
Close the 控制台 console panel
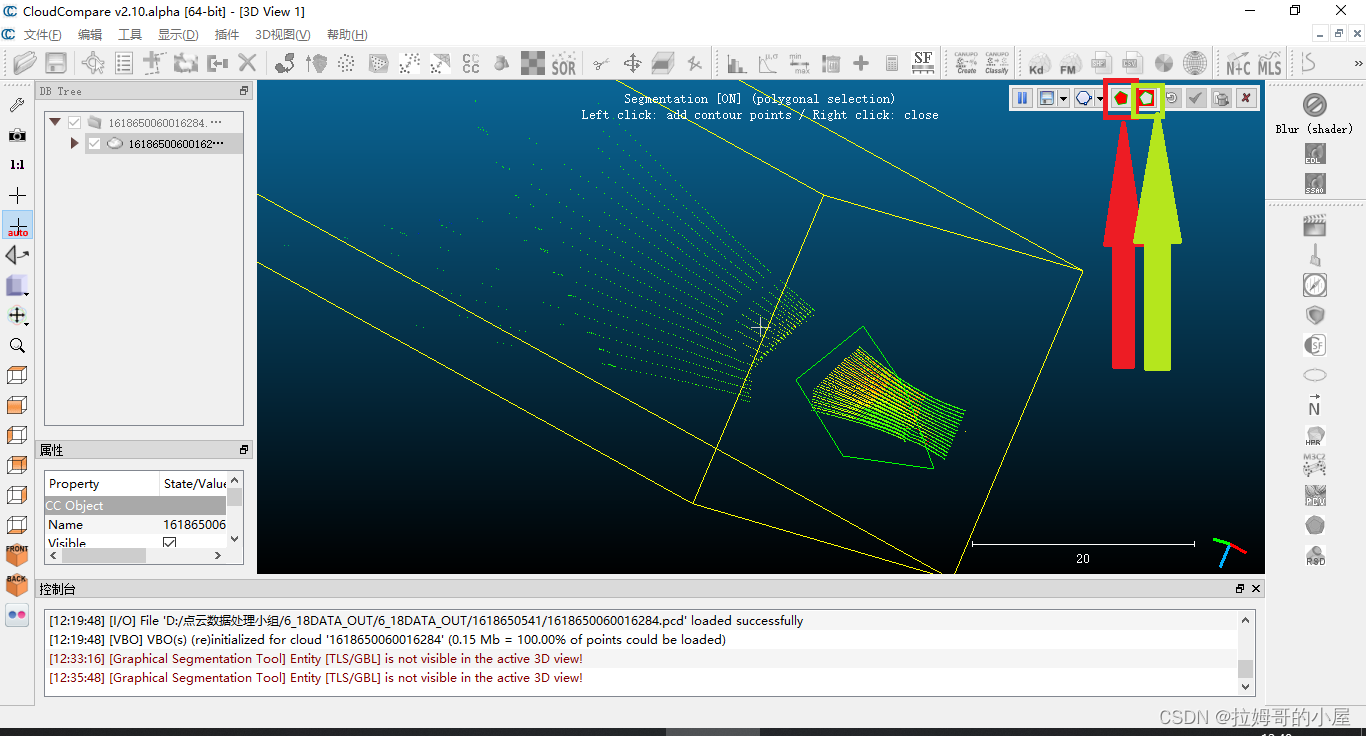point(1256,589)
